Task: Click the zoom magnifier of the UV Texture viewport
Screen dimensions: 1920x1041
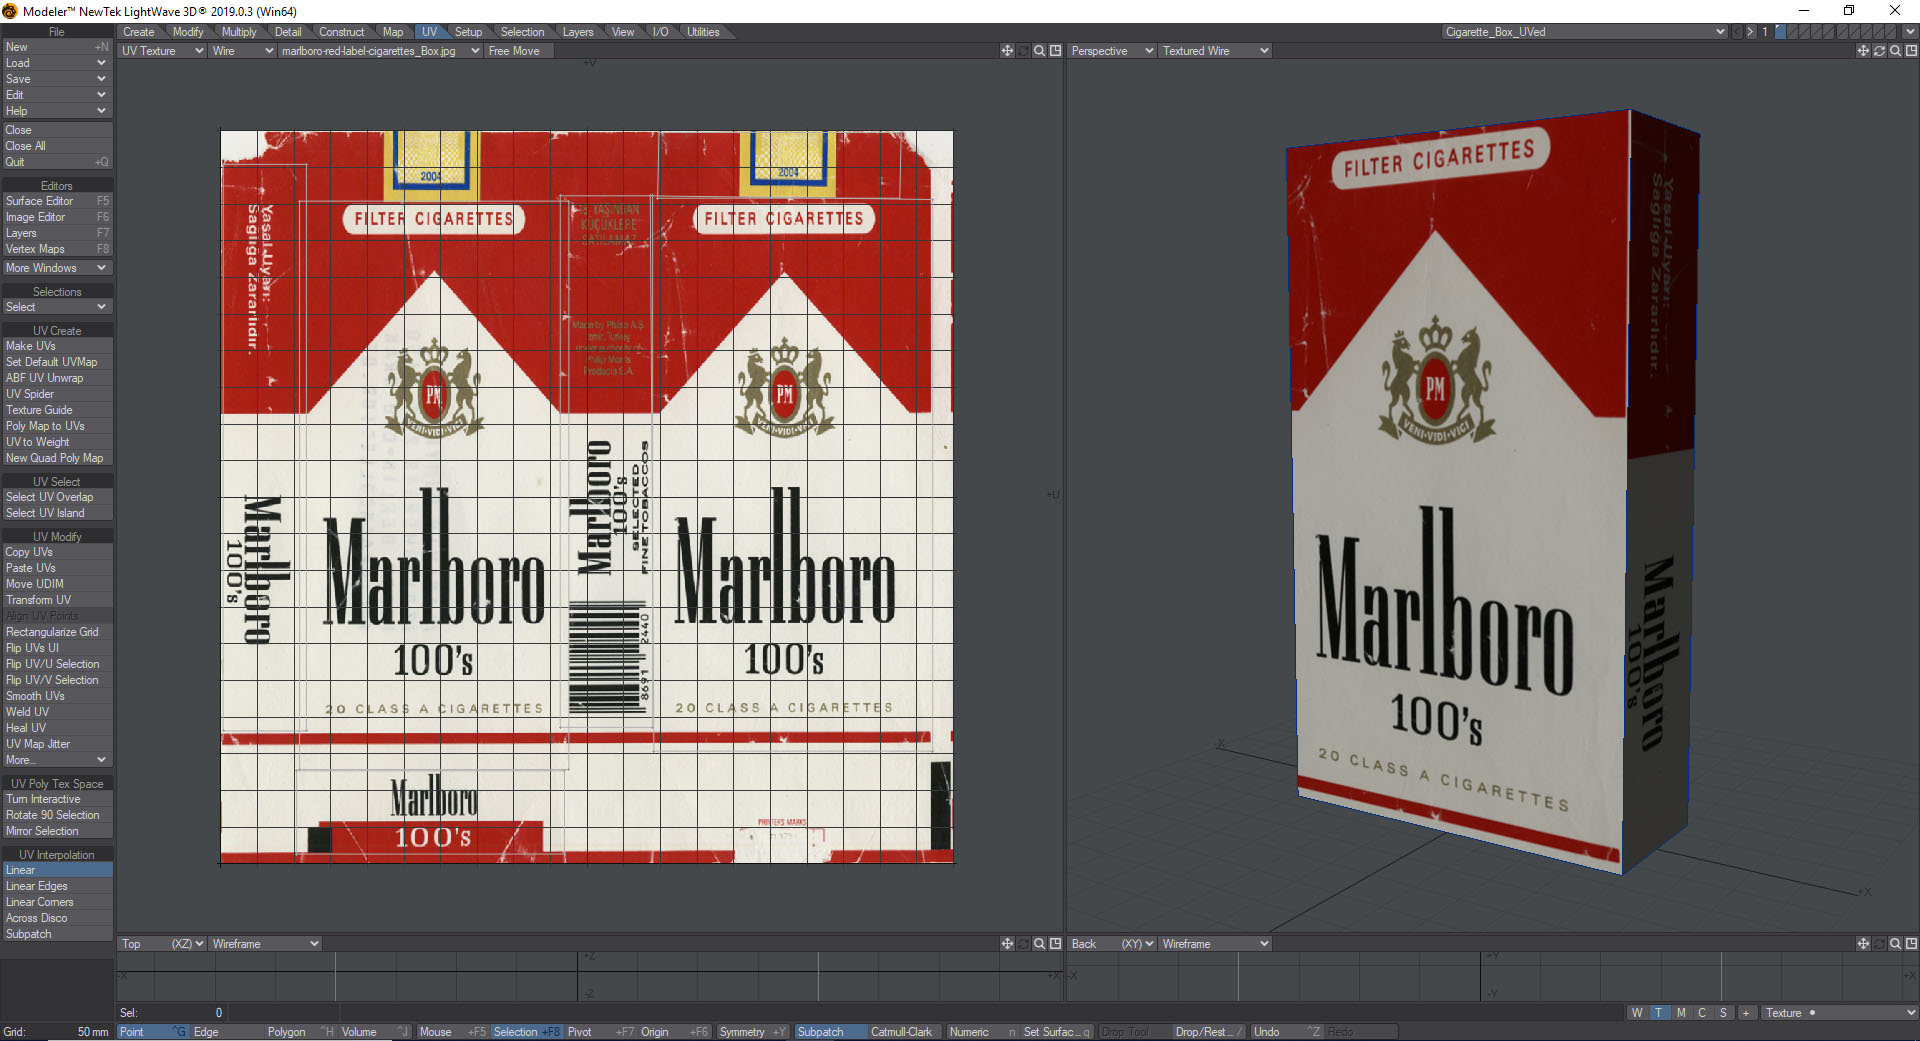Action: [x=1039, y=51]
